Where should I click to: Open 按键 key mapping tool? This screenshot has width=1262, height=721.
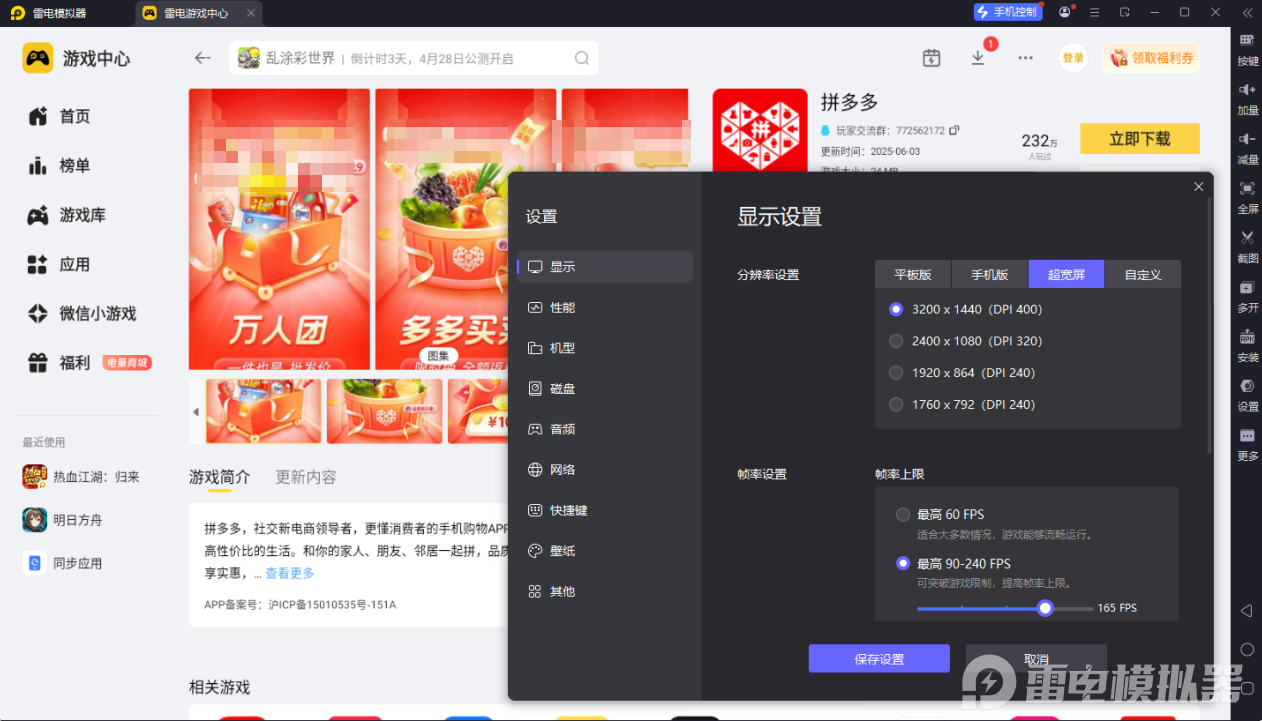point(1247,49)
